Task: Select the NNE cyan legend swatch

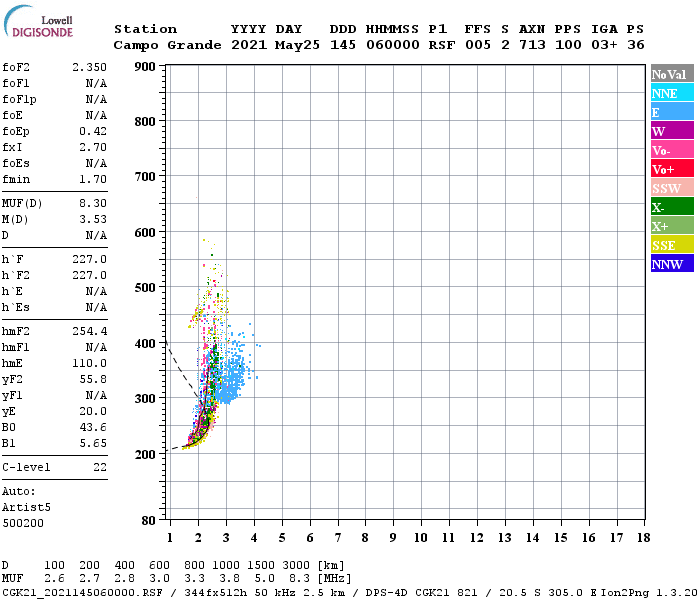Action: click(672, 93)
